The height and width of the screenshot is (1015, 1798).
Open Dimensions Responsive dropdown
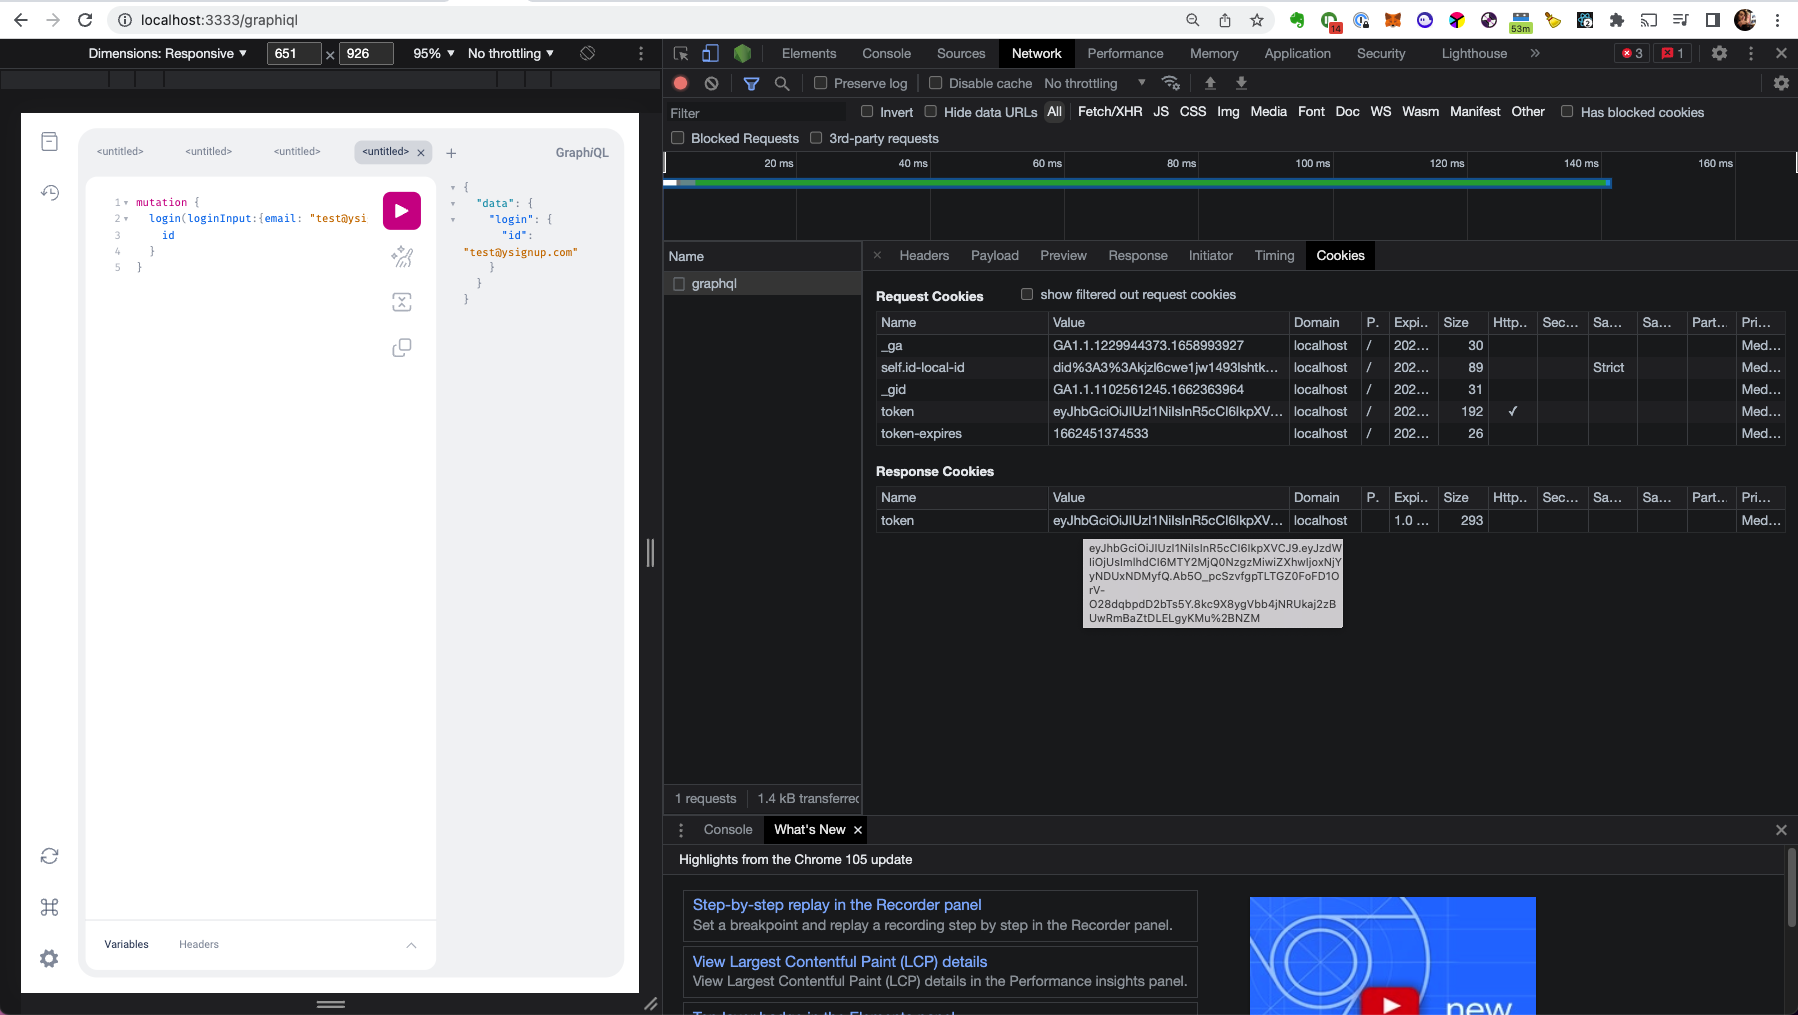tap(167, 53)
